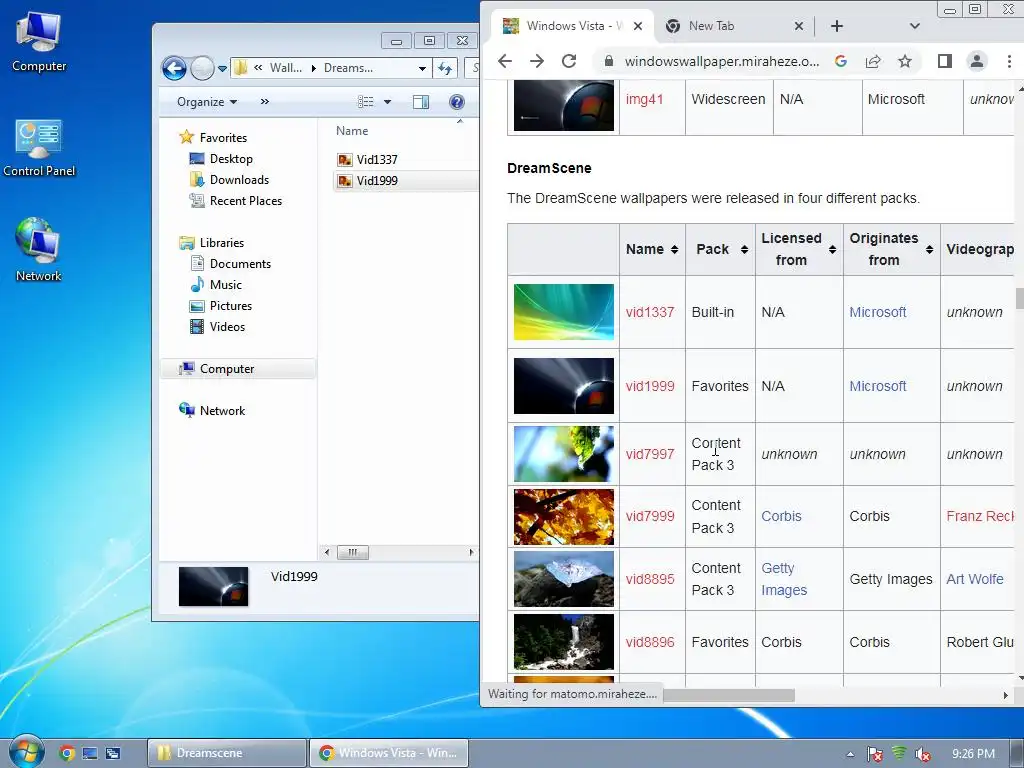Select Favorites in the navigation pane

click(223, 138)
